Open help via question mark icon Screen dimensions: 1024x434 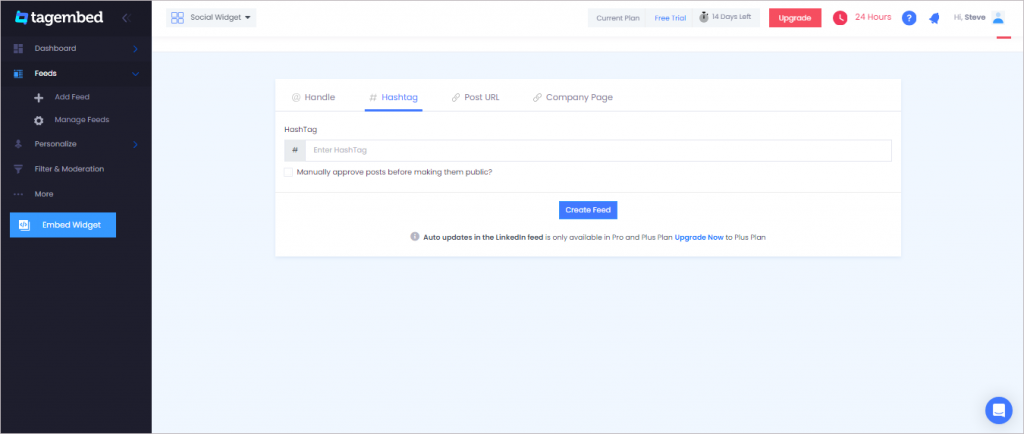pyautogui.click(x=909, y=18)
